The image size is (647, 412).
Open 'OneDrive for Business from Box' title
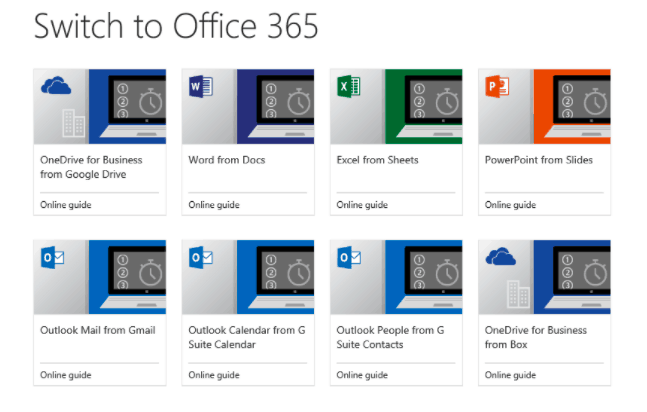[536, 337]
